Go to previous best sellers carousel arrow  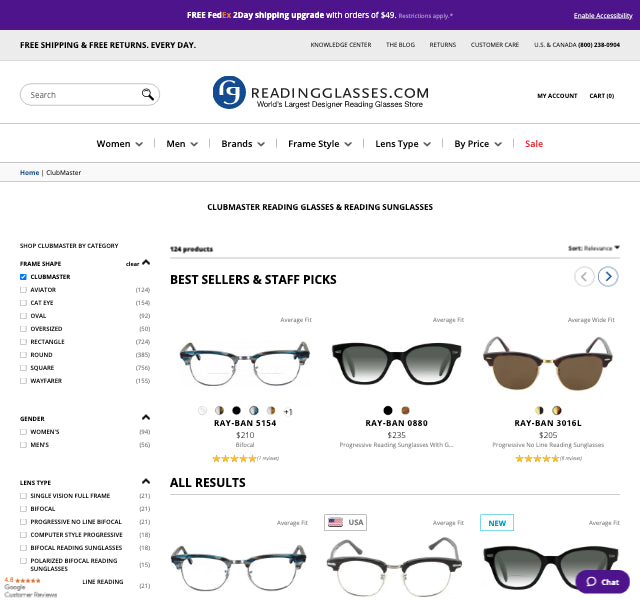pyautogui.click(x=585, y=277)
